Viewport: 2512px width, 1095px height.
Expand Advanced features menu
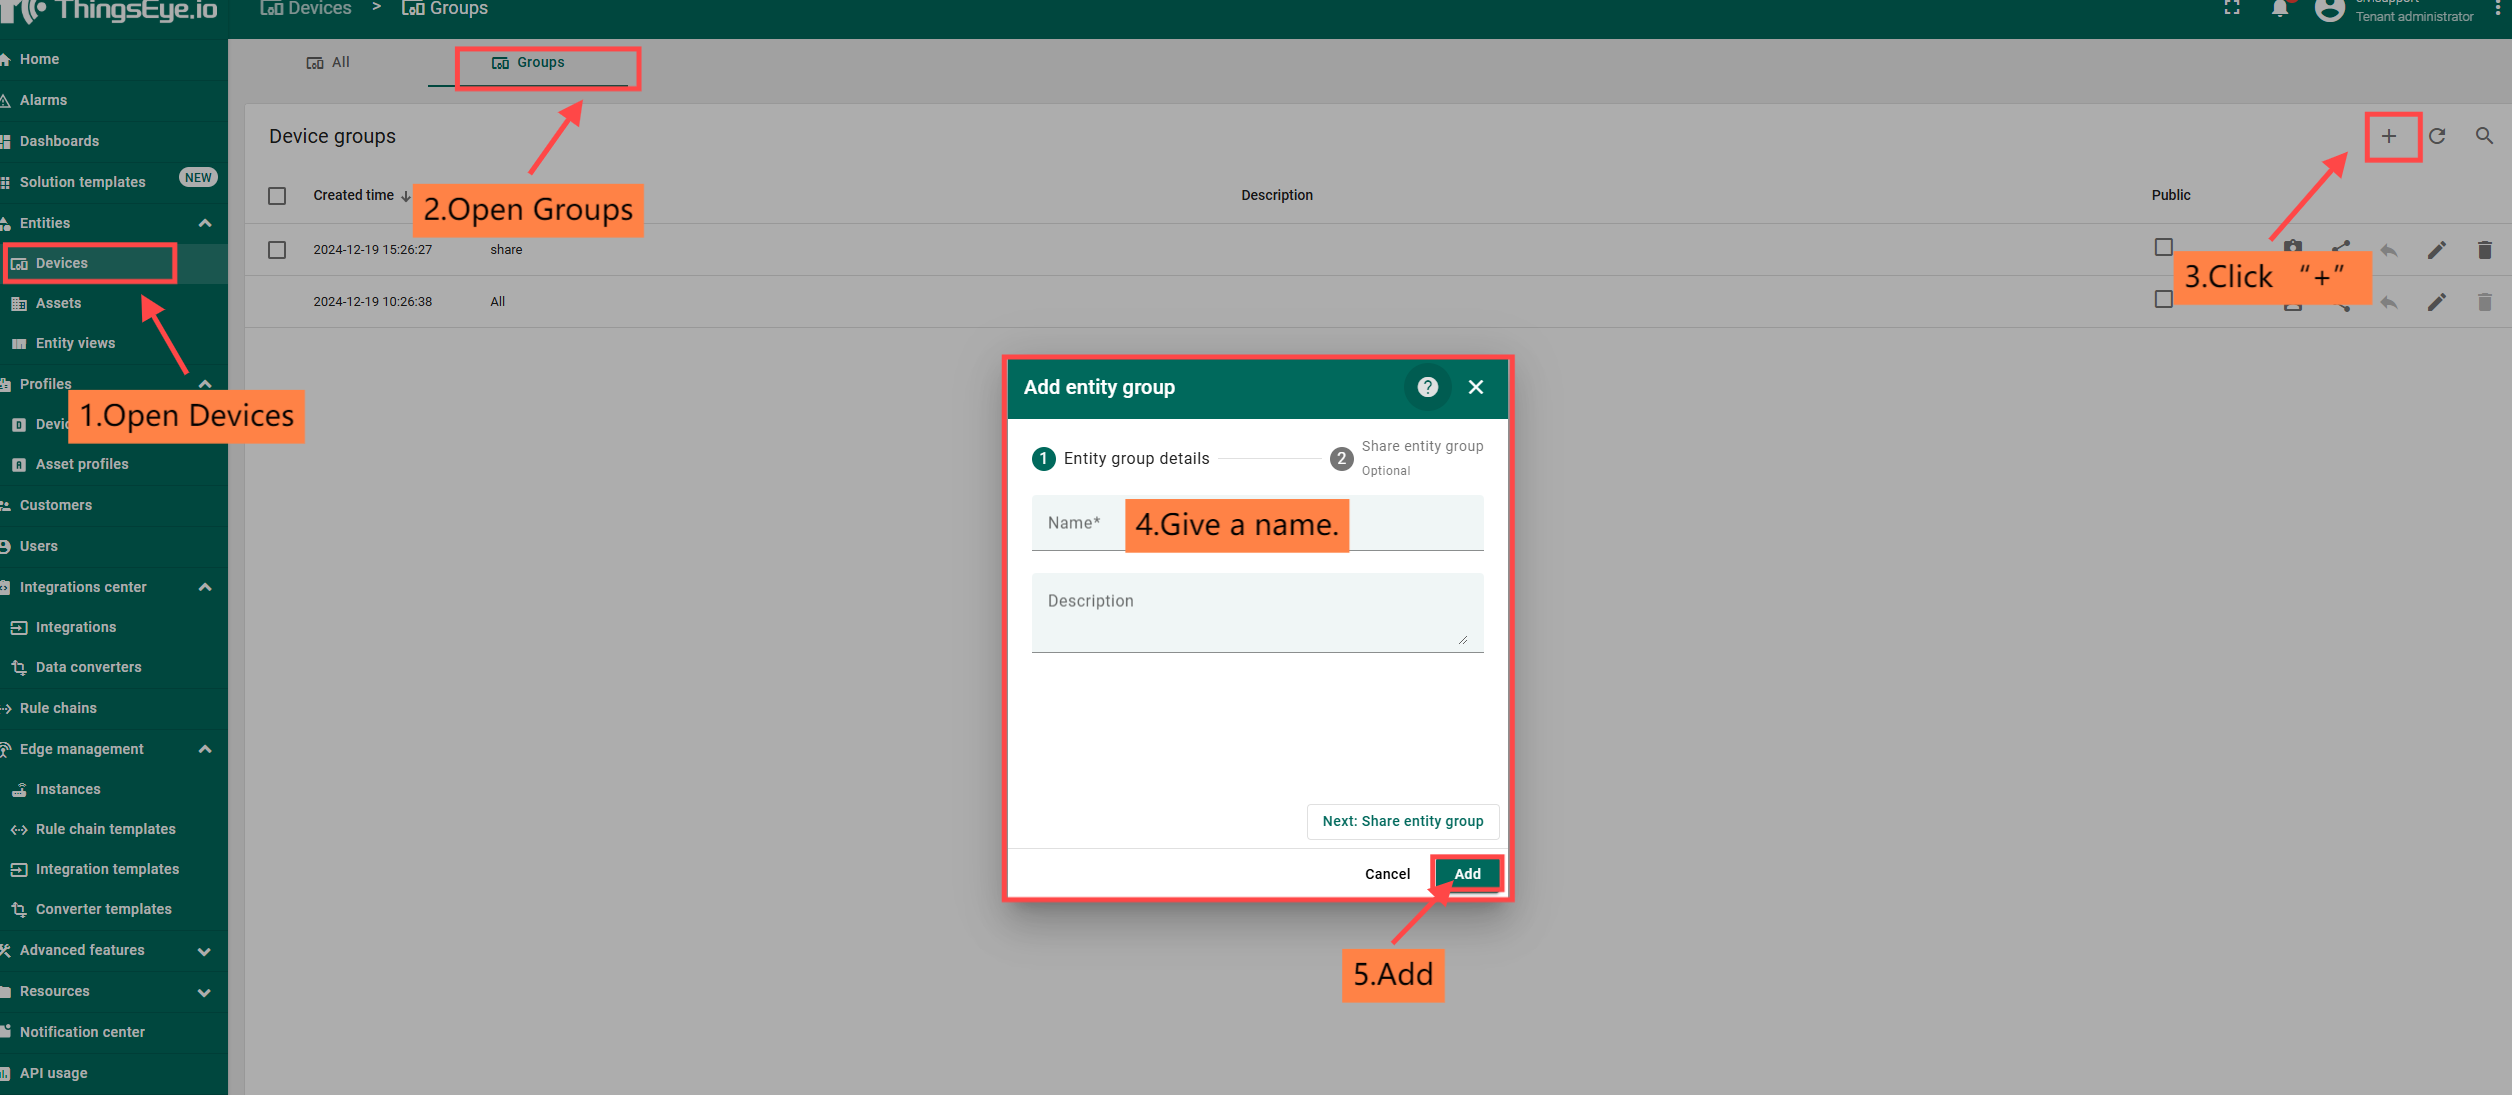pyautogui.click(x=205, y=951)
